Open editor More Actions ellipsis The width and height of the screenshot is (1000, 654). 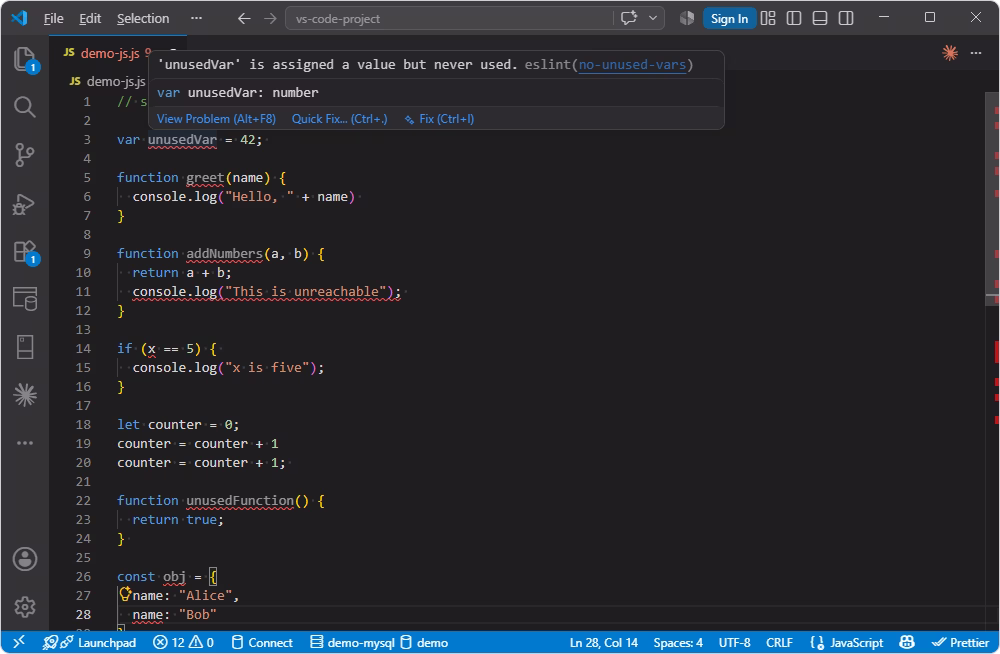point(976,53)
